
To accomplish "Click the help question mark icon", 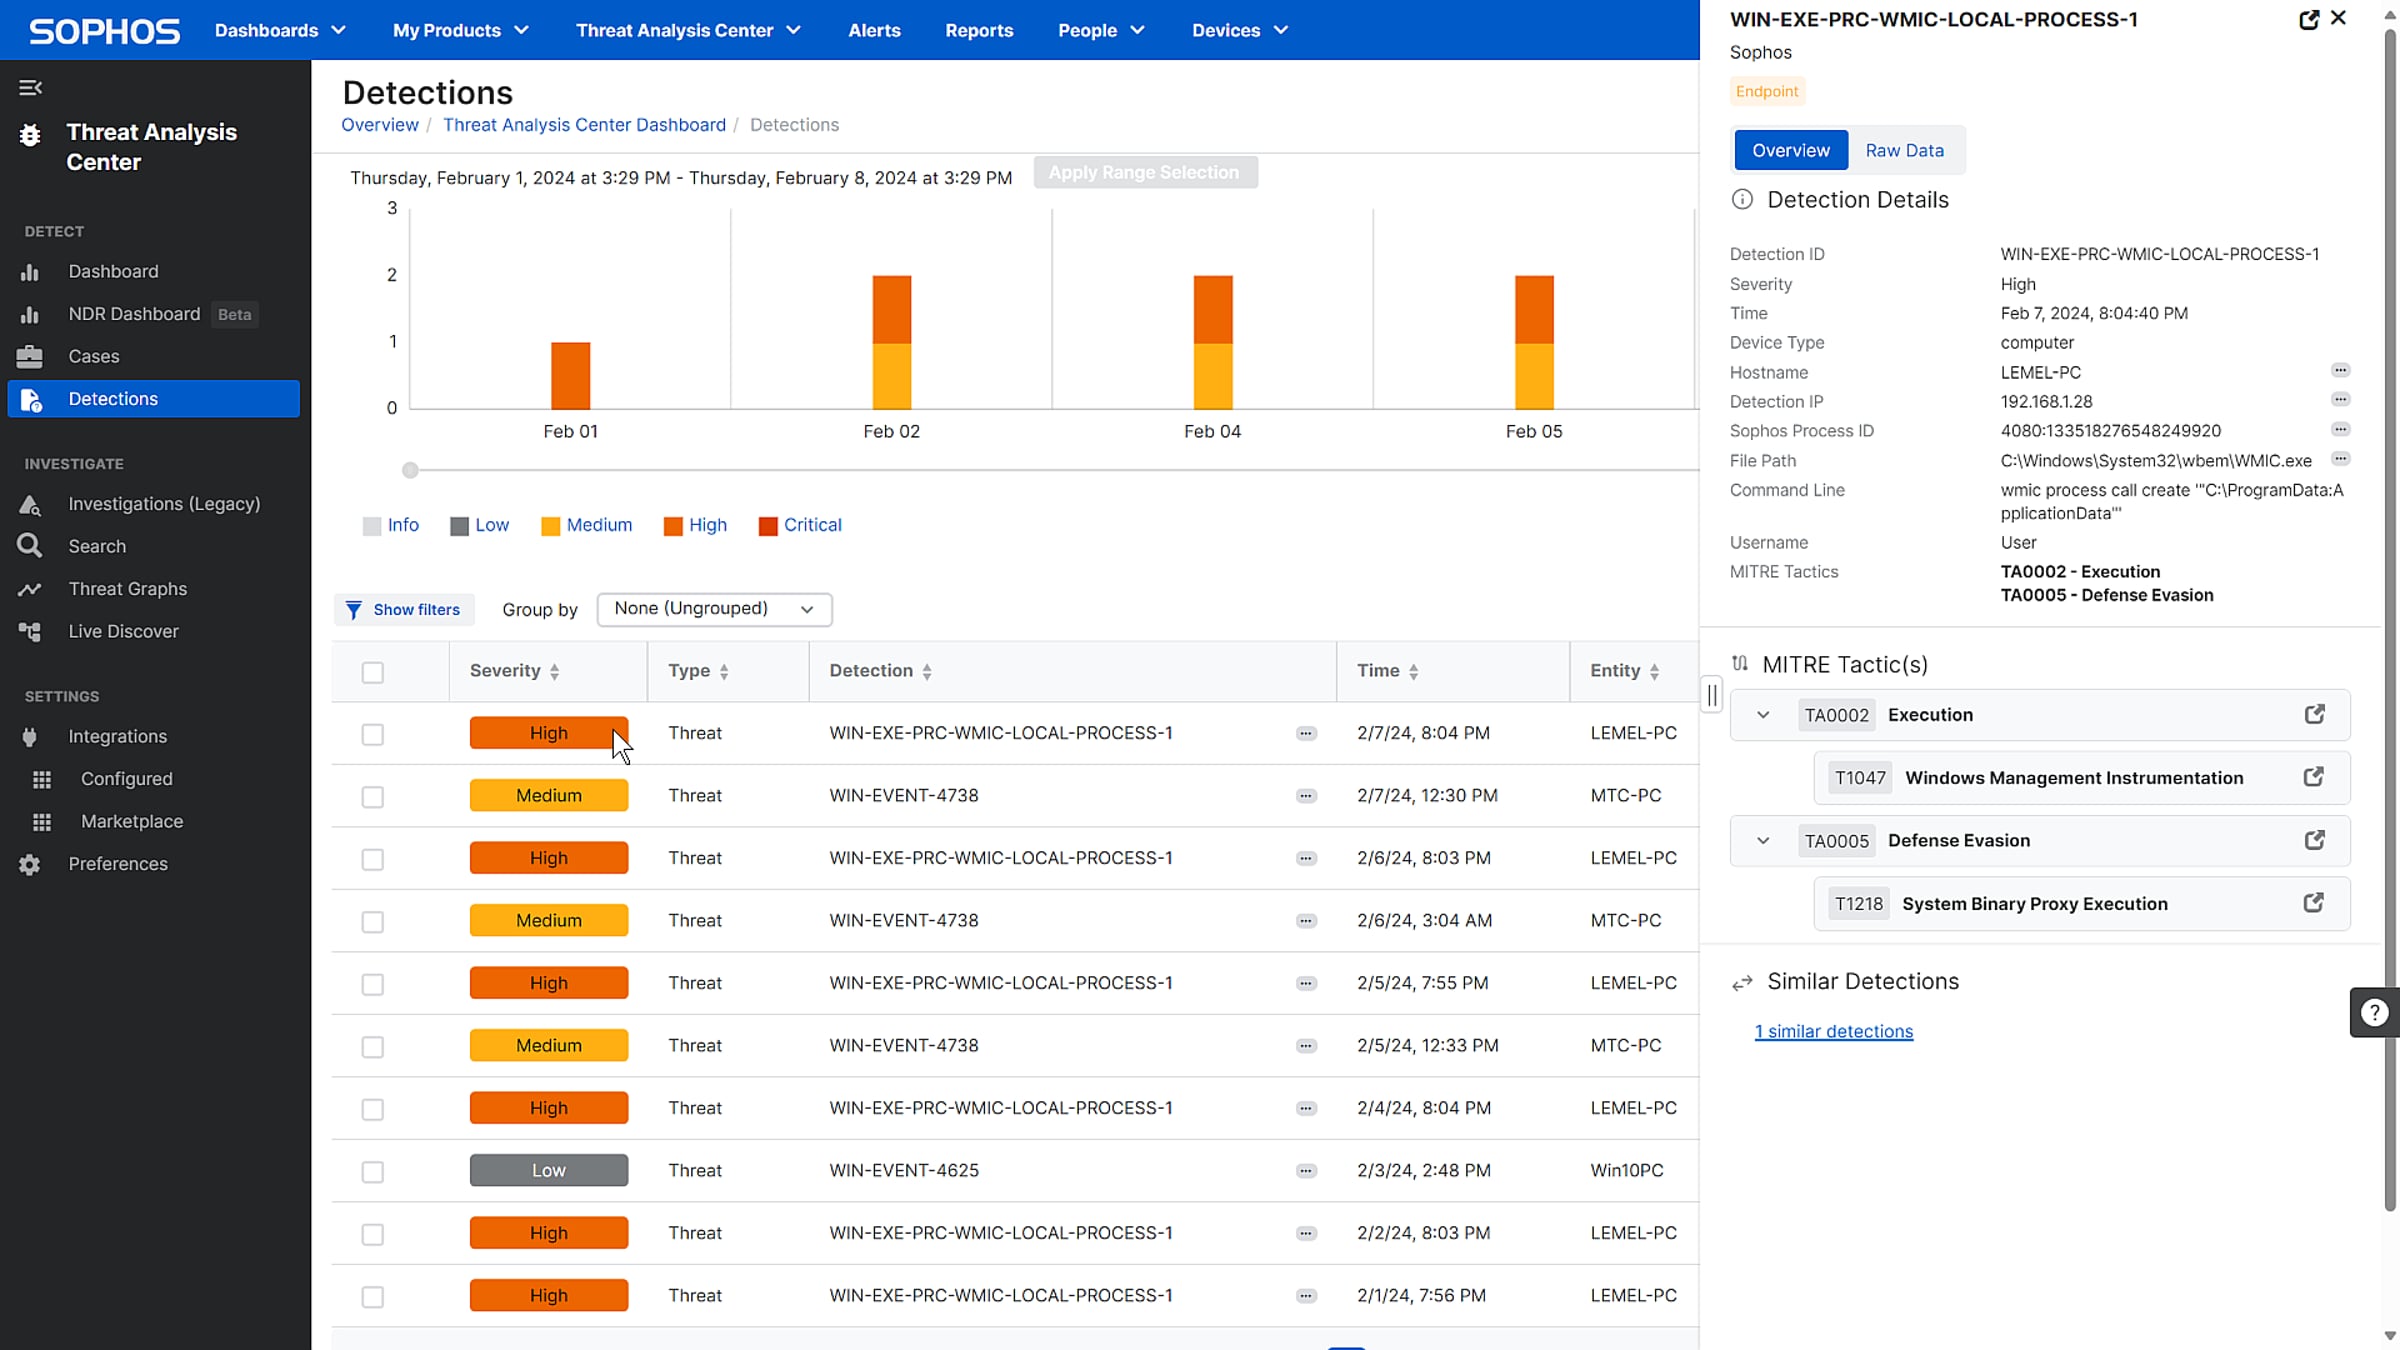I will tap(2374, 1012).
